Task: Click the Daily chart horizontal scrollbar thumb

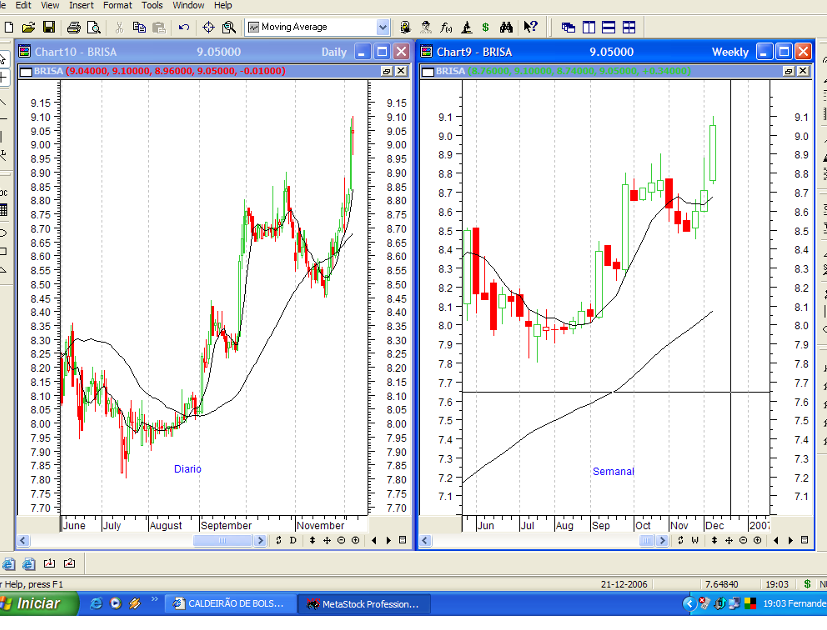Action: click(222, 540)
